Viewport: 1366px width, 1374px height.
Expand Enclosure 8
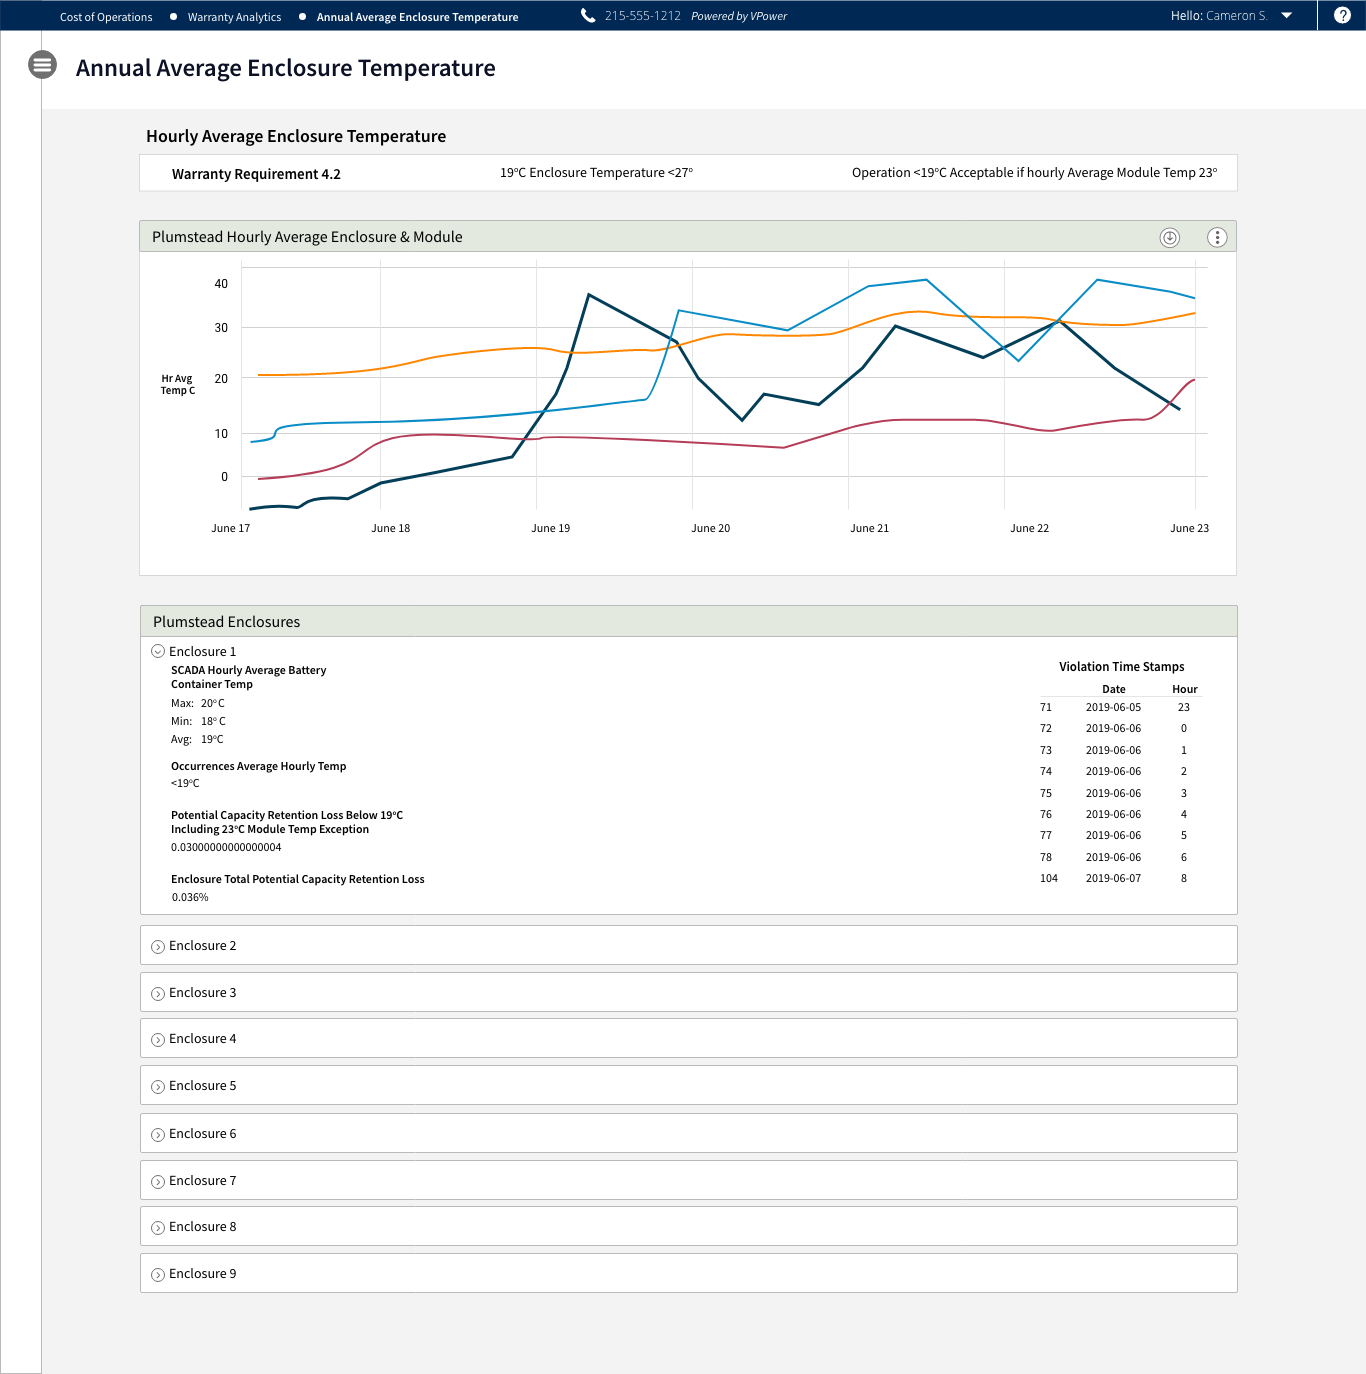158,1227
